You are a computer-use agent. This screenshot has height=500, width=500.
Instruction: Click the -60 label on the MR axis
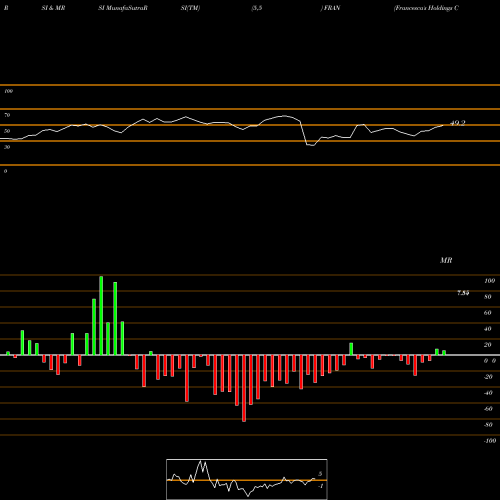click(x=488, y=409)
